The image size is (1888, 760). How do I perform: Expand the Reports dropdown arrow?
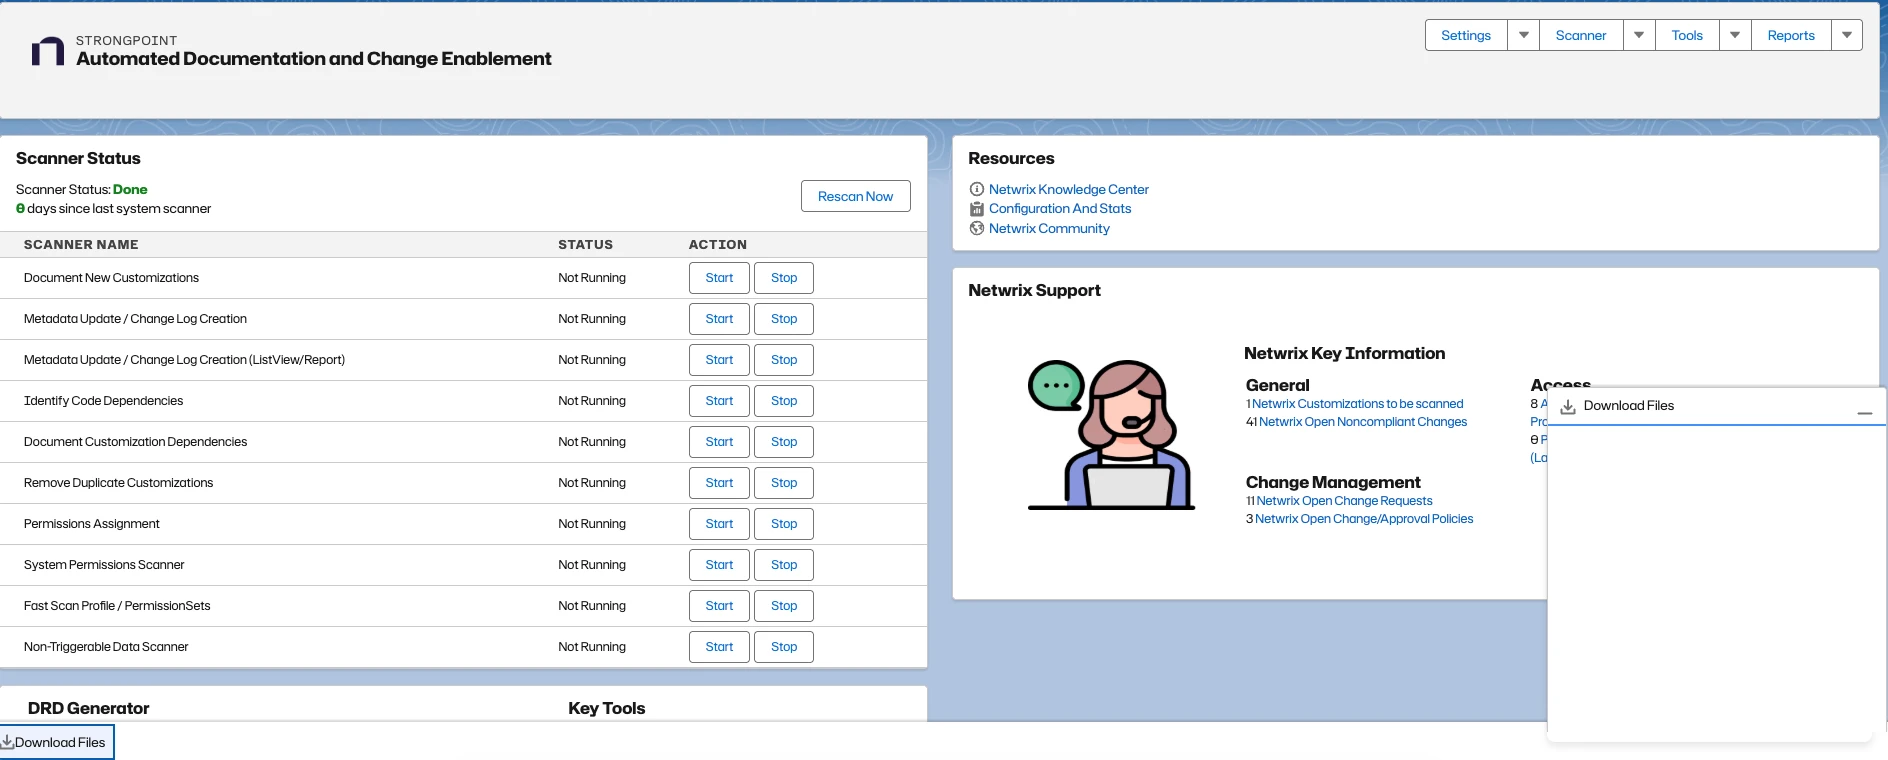coord(1847,35)
